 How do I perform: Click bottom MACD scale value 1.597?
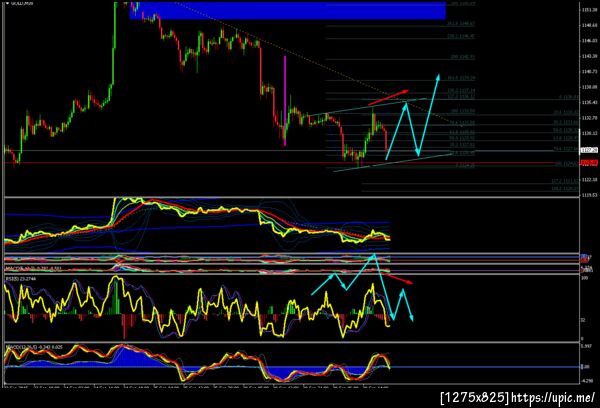coord(586,346)
